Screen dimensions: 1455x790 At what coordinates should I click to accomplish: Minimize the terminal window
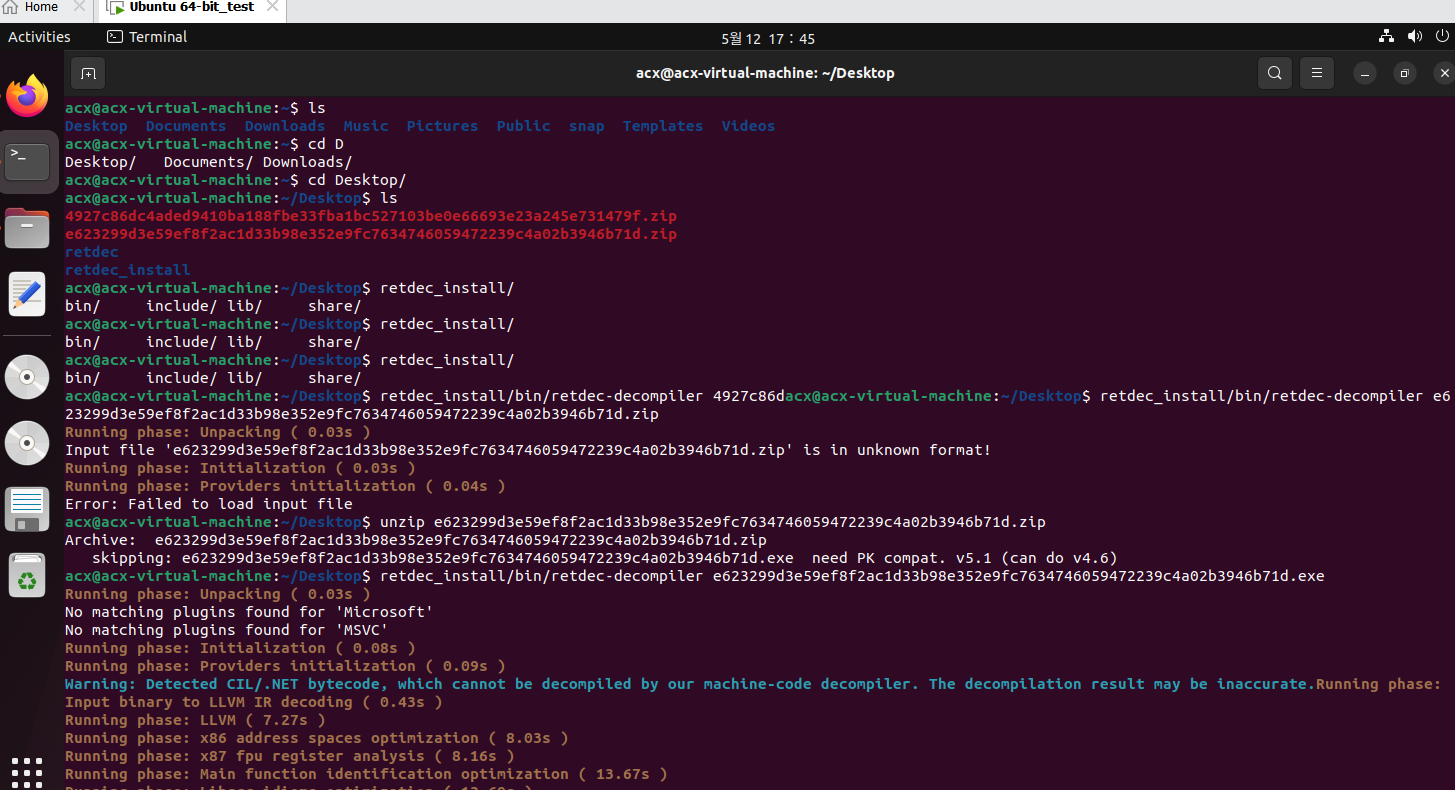point(1365,73)
